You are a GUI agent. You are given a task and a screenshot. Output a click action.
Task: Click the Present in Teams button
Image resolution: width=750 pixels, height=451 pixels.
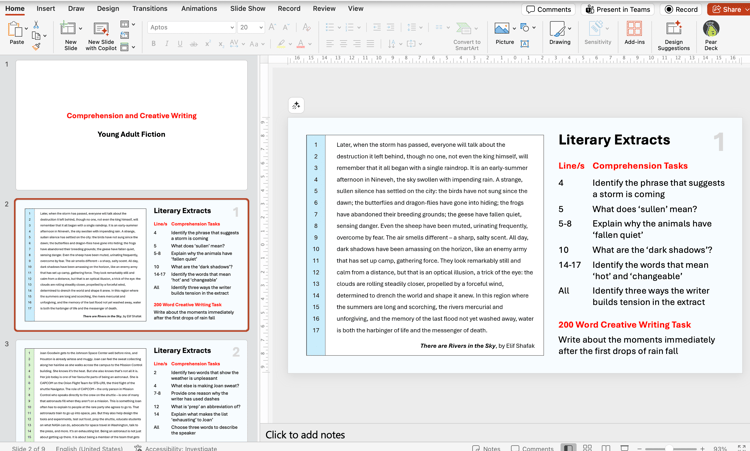[x=618, y=9]
